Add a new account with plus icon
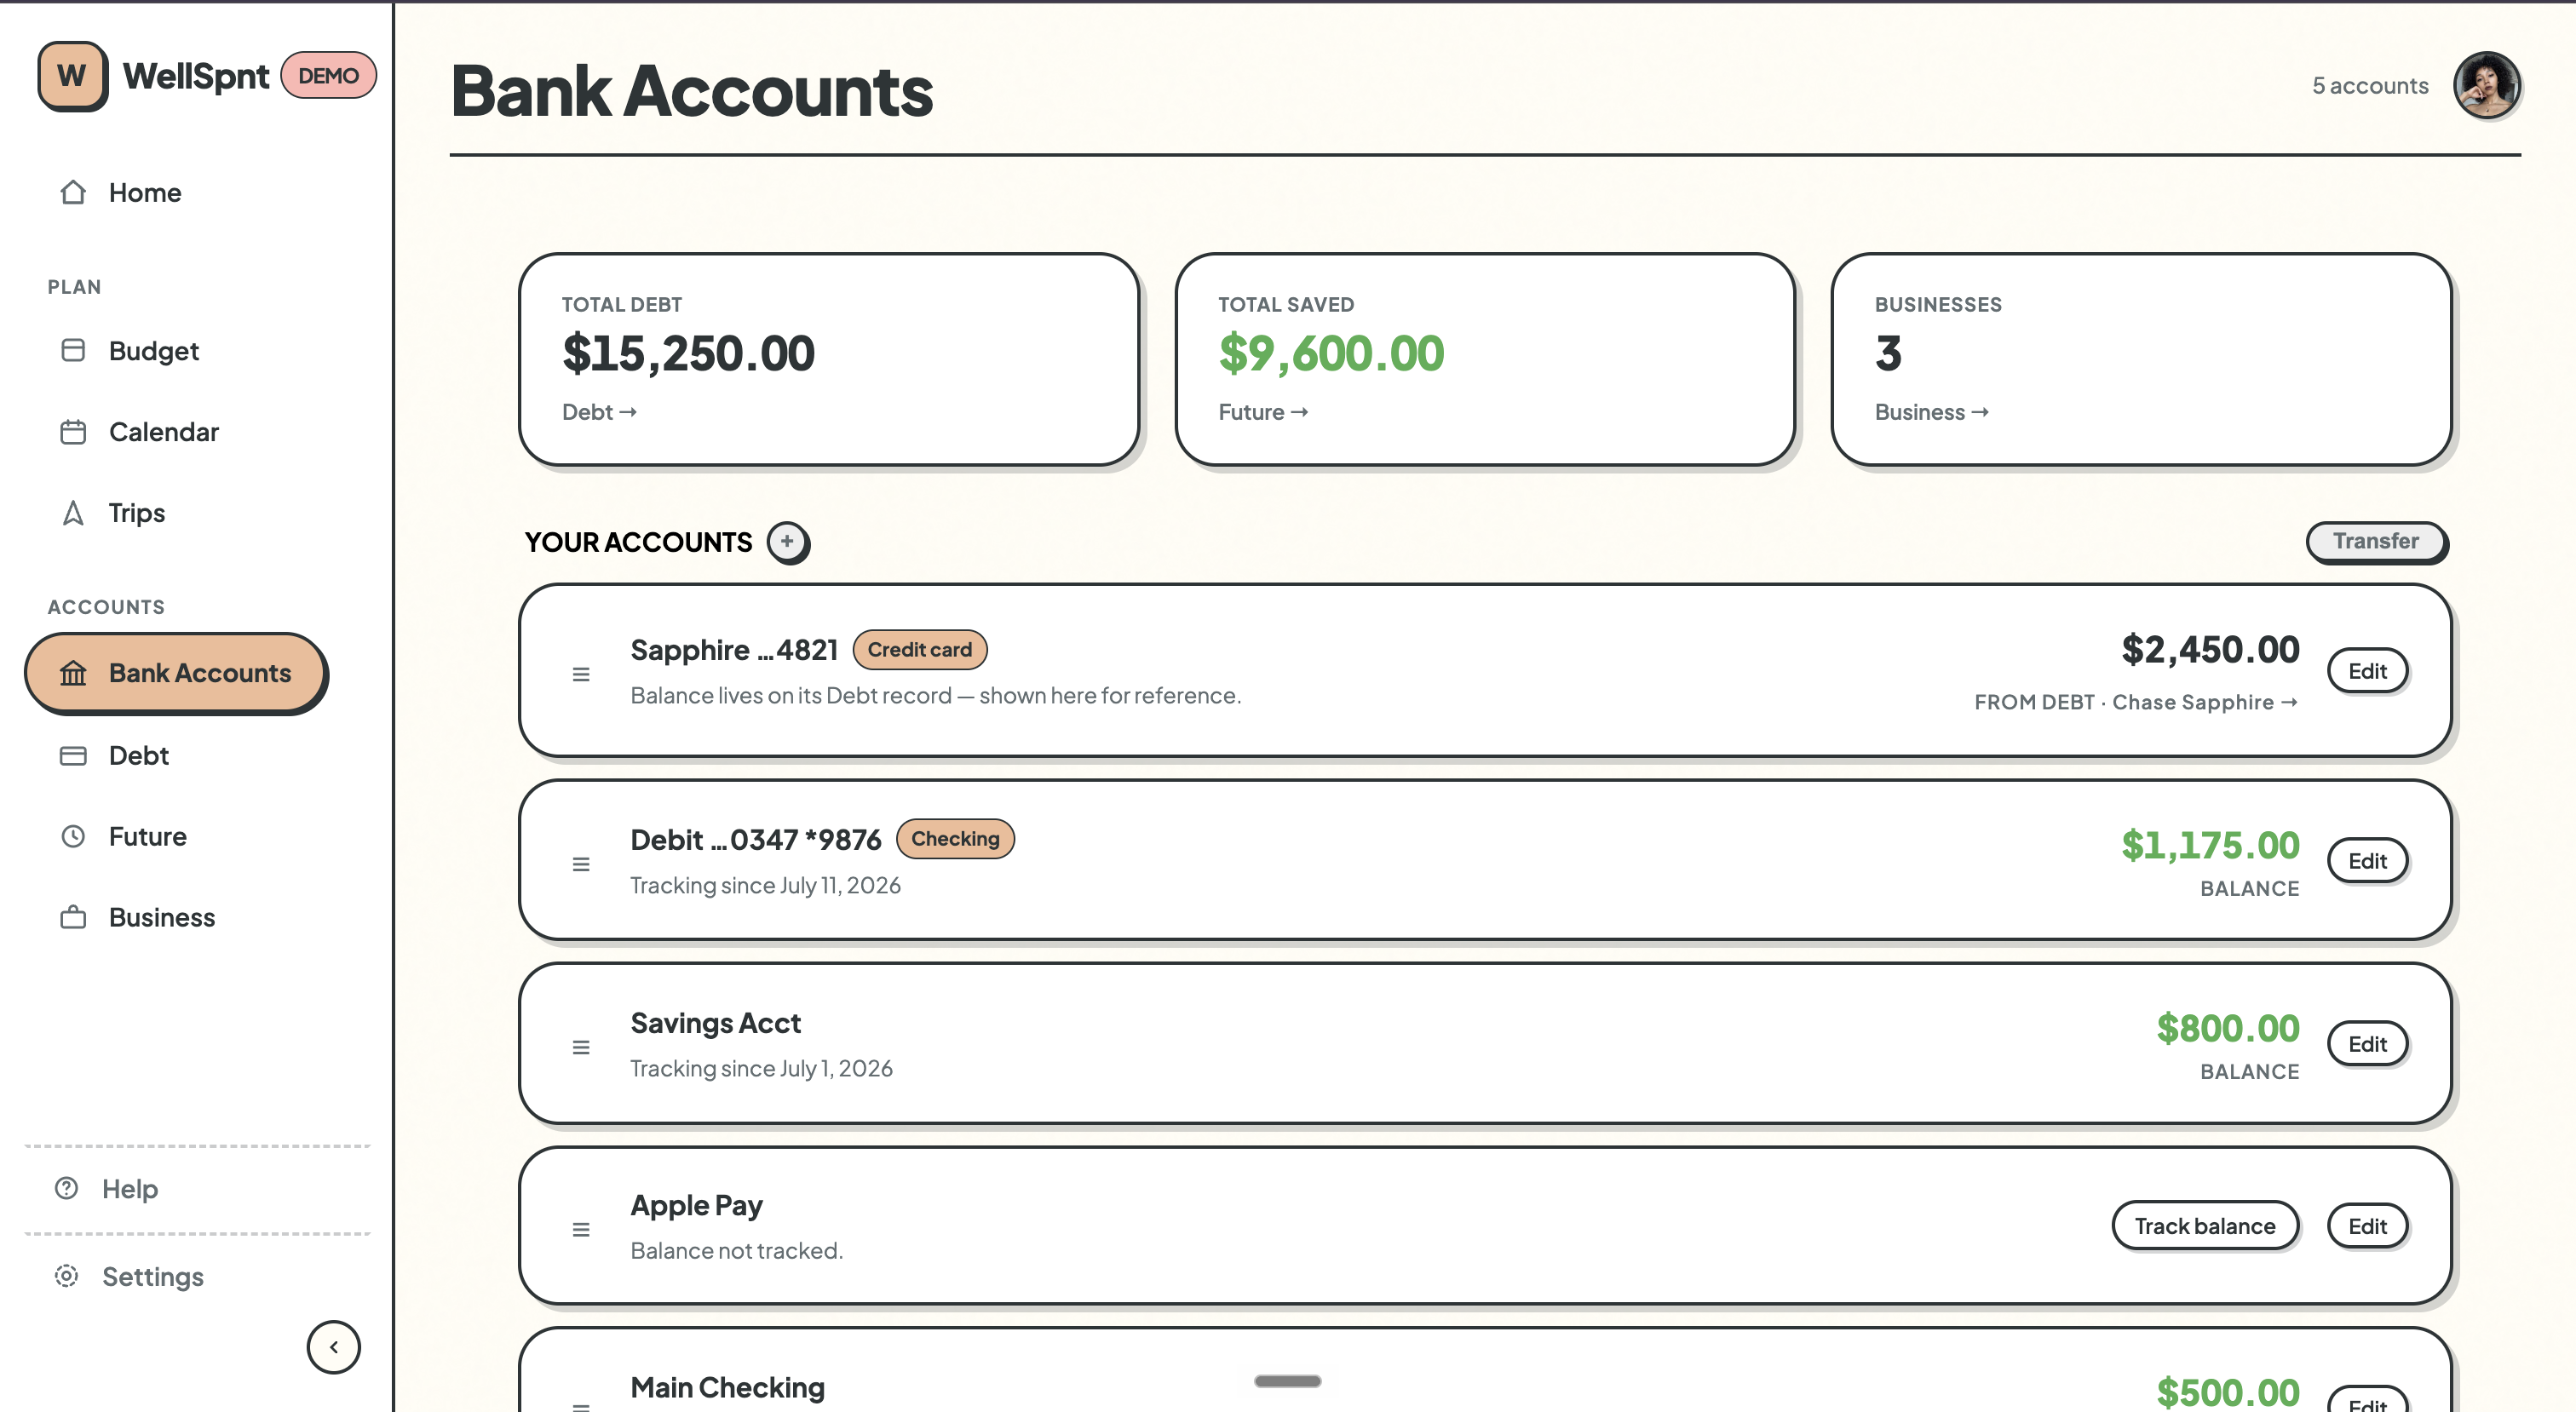This screenshot has height=1412, width=2576. 788,542
